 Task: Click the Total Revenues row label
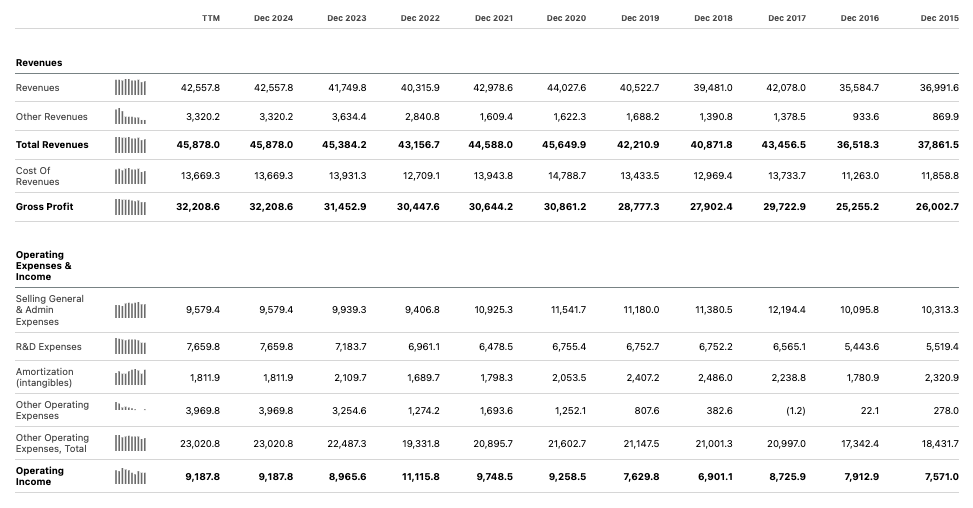52,145
